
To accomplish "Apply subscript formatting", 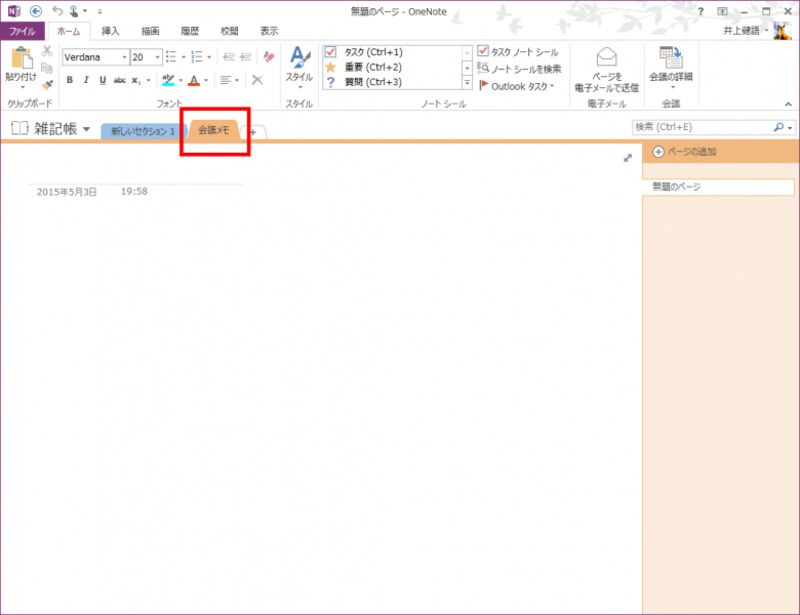I will (136, 81).
